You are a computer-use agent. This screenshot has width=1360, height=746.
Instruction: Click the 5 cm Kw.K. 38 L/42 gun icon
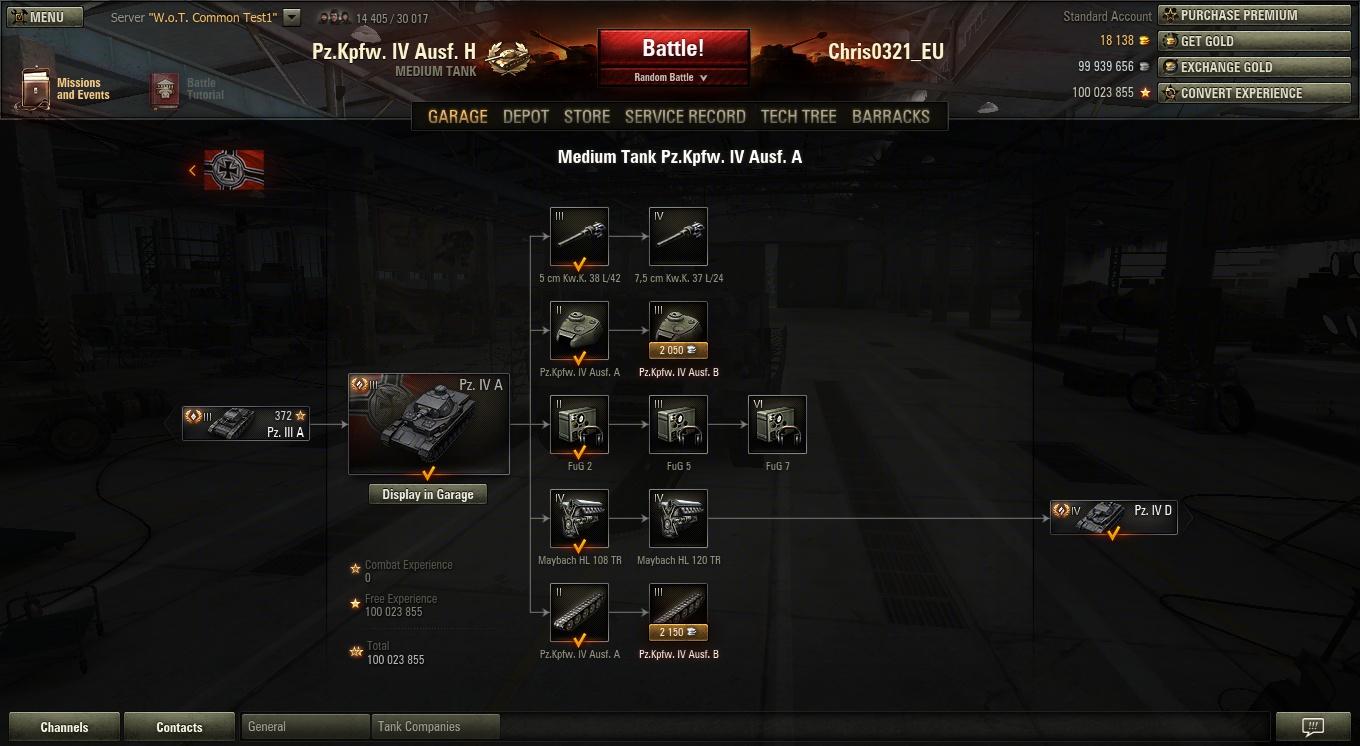[579, 237]
